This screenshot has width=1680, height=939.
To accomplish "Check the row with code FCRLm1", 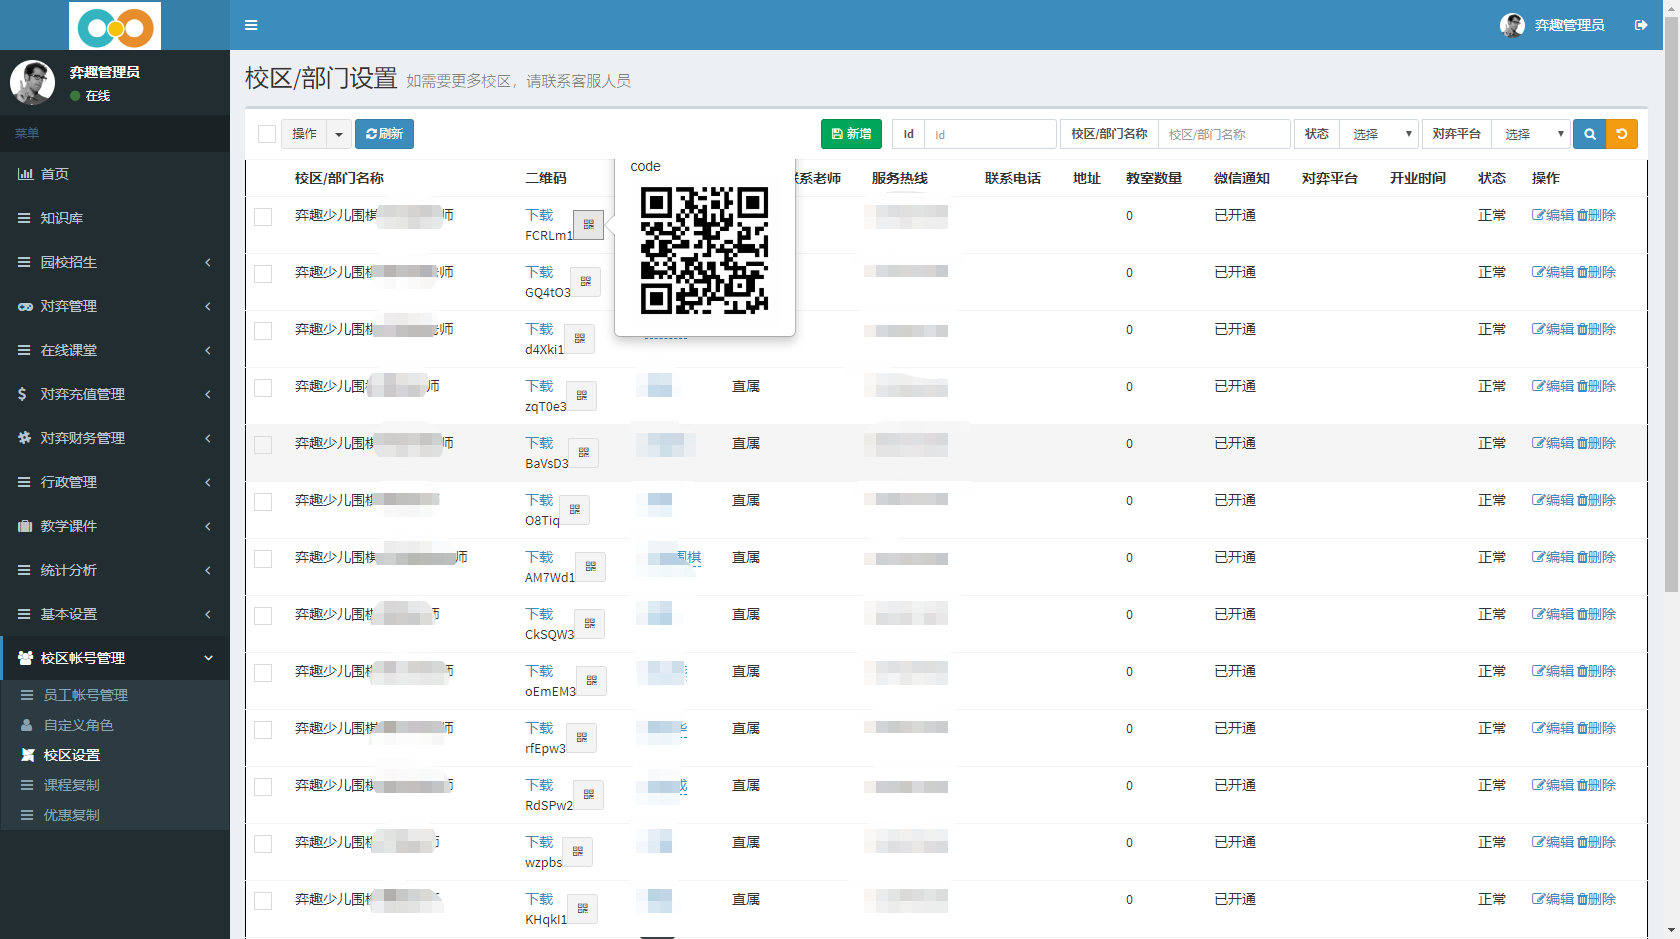I will tap(263, 217).
